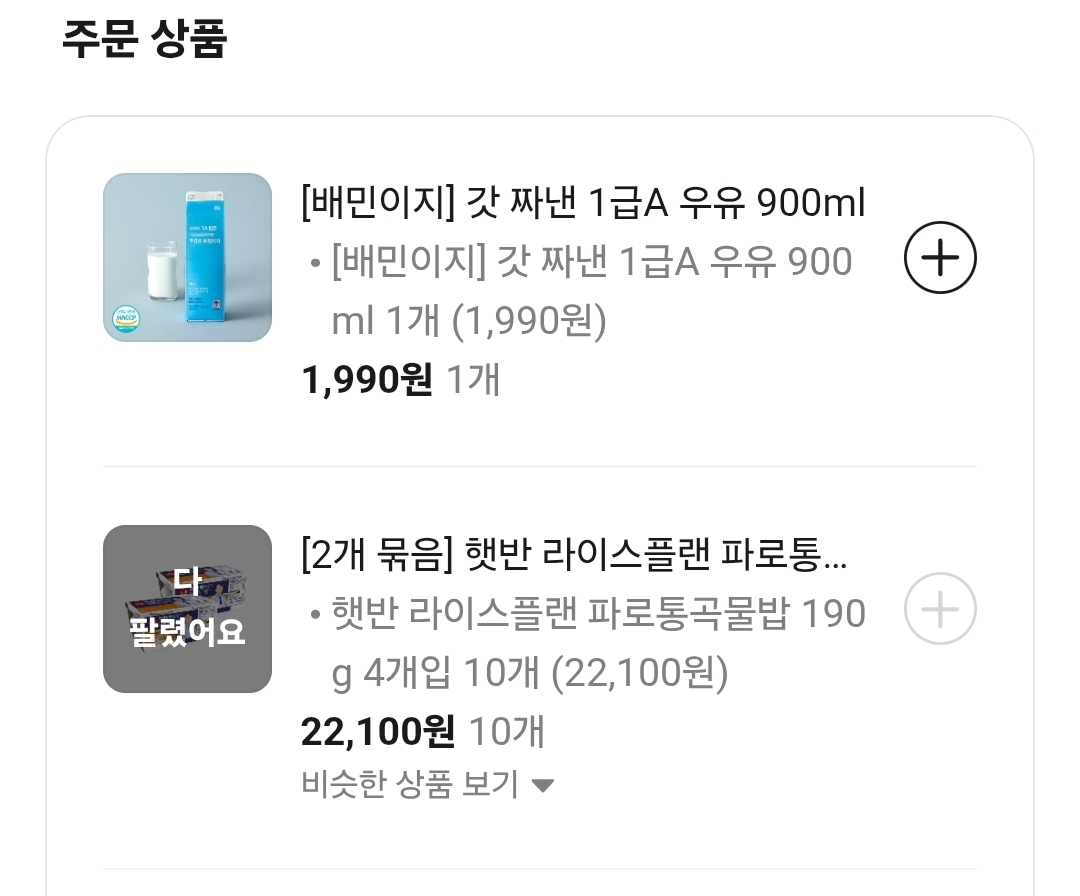The width and height of the screenshot is (1080, 896).
Task: Click the (1,990원) option price text
Action: click(529, 321)
